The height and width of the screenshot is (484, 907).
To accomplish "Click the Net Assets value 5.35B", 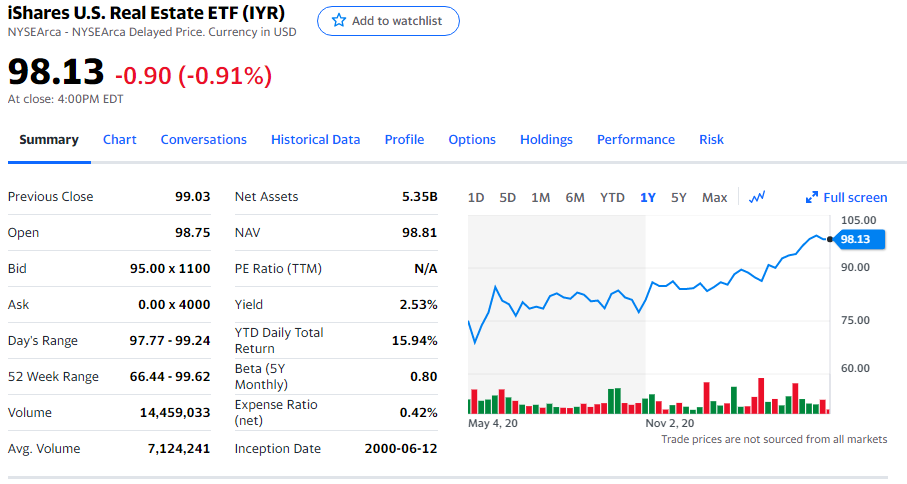I will [x=420, y=197].
